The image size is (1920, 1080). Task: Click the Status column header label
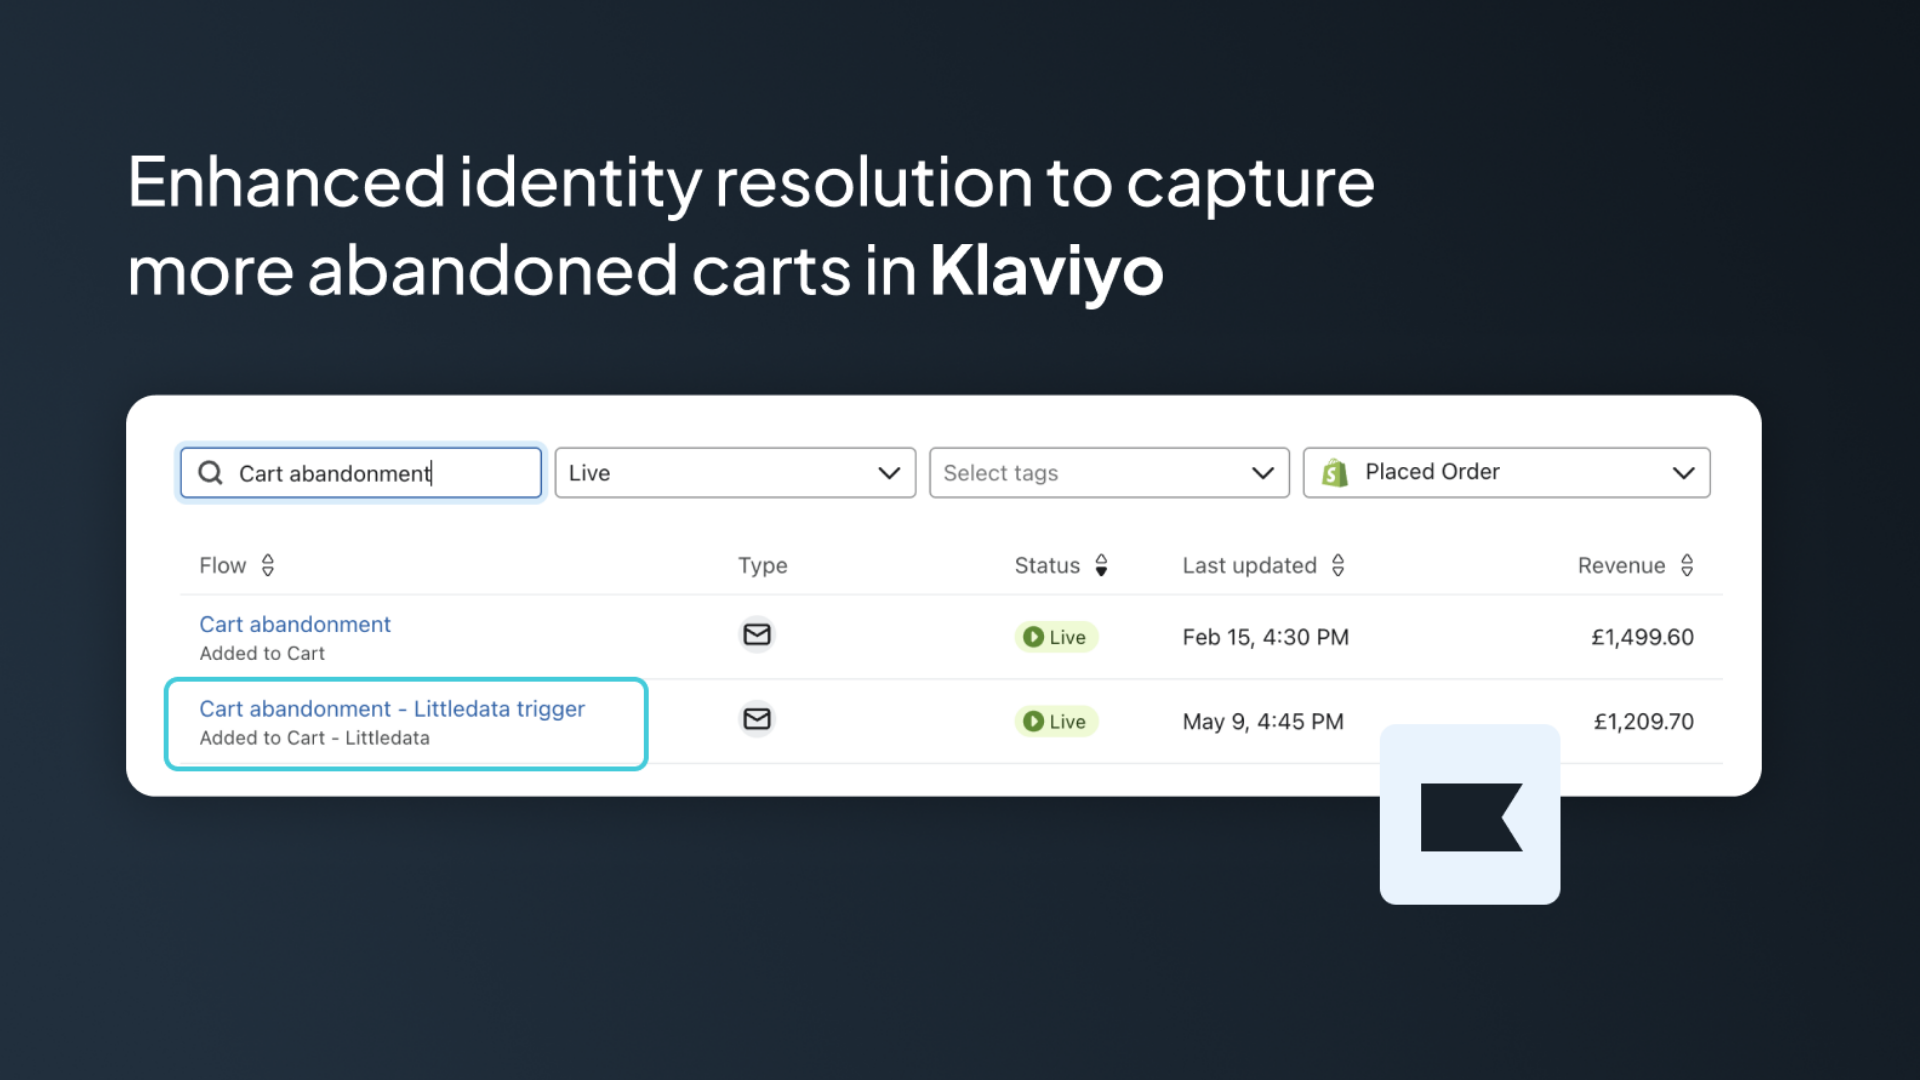(1047, 566)
